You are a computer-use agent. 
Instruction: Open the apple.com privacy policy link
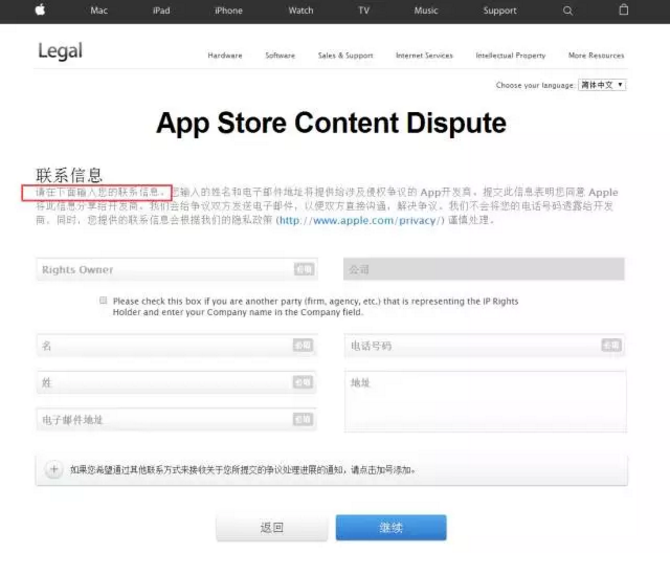click(x=362, y=220)
